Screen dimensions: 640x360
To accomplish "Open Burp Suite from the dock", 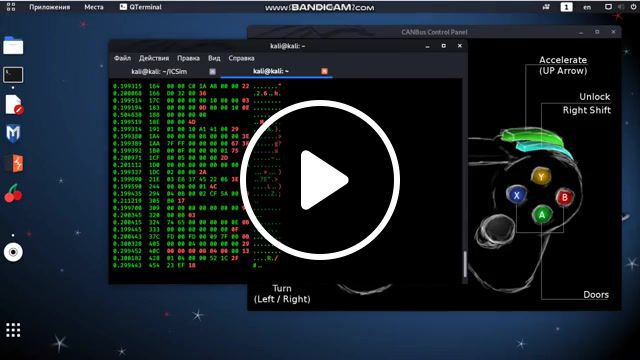I will [14, 163].
